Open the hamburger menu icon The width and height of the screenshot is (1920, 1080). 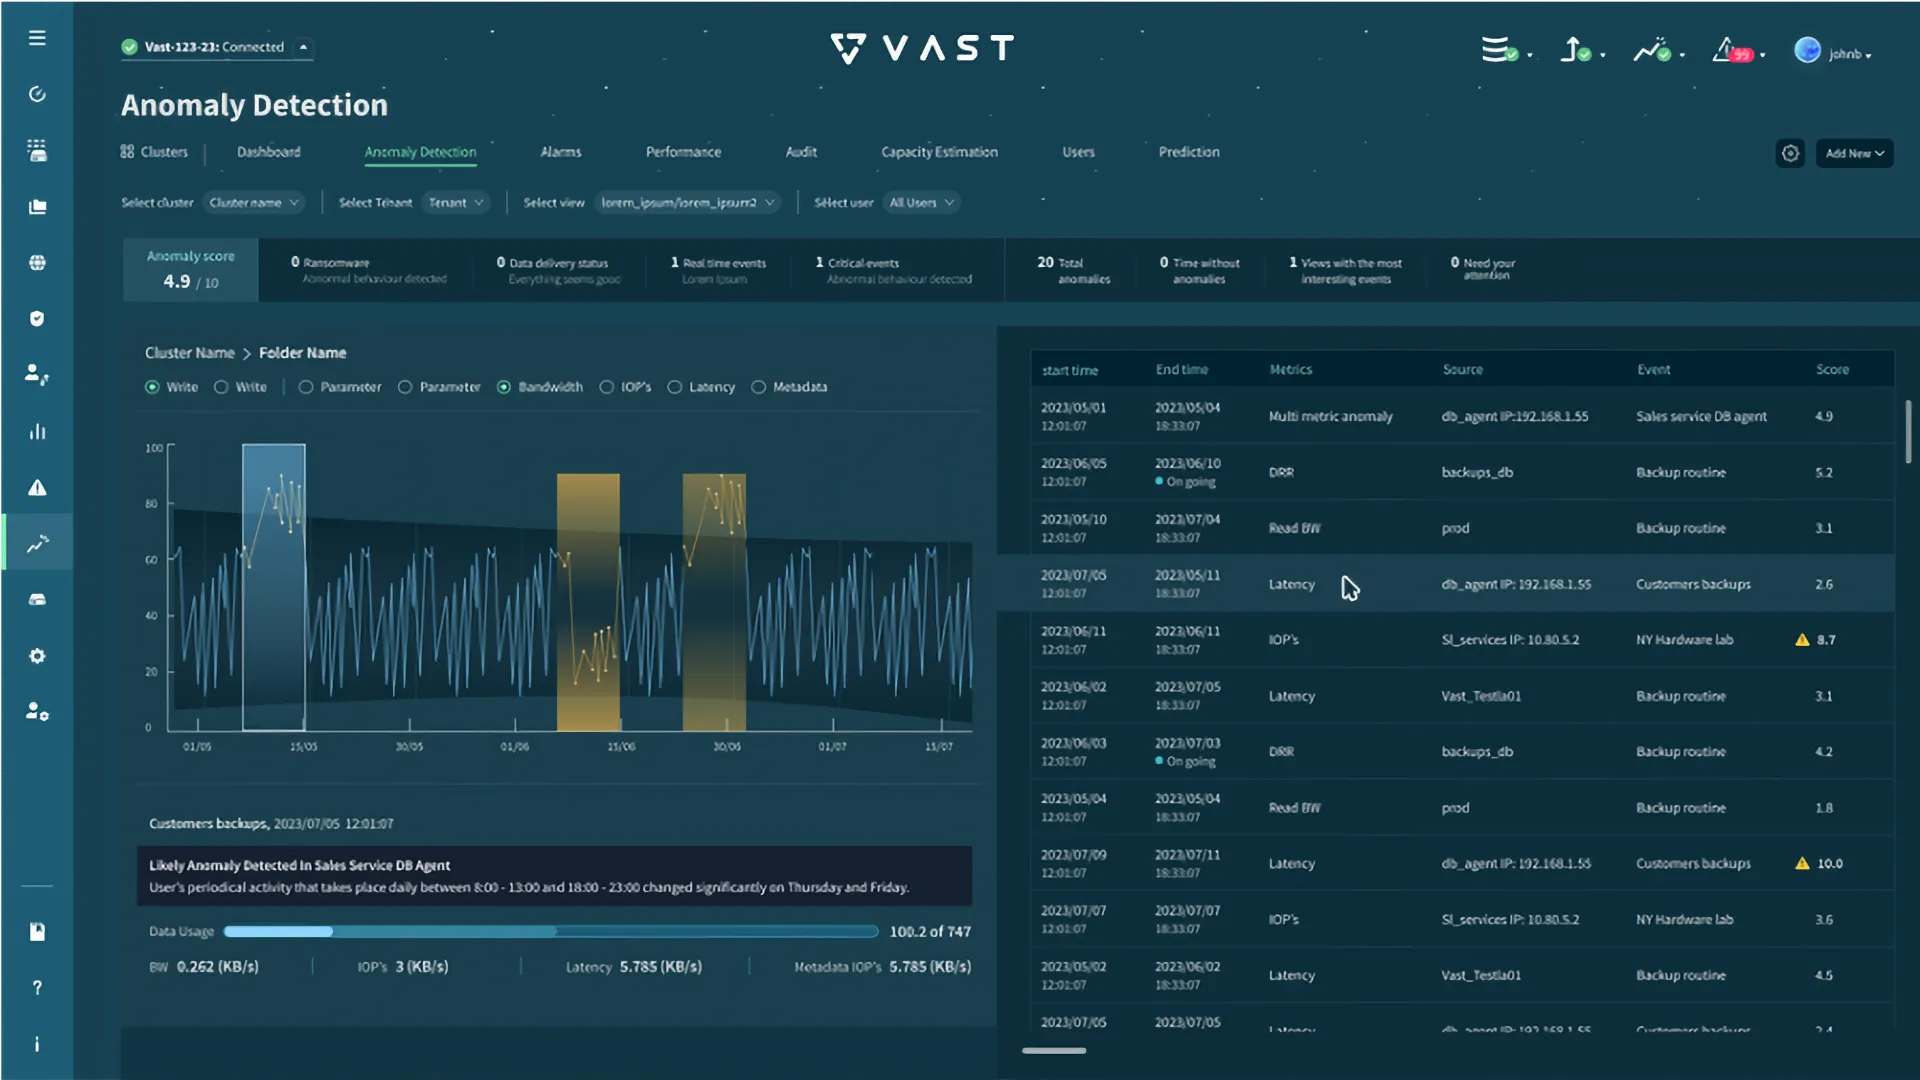click(x=37, y=38)
